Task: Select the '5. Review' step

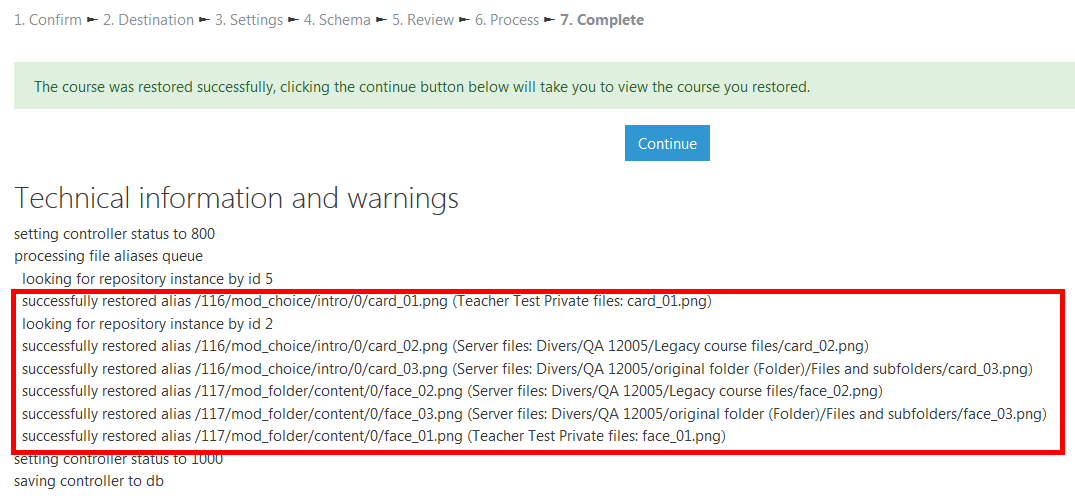Action: [423, 20]
